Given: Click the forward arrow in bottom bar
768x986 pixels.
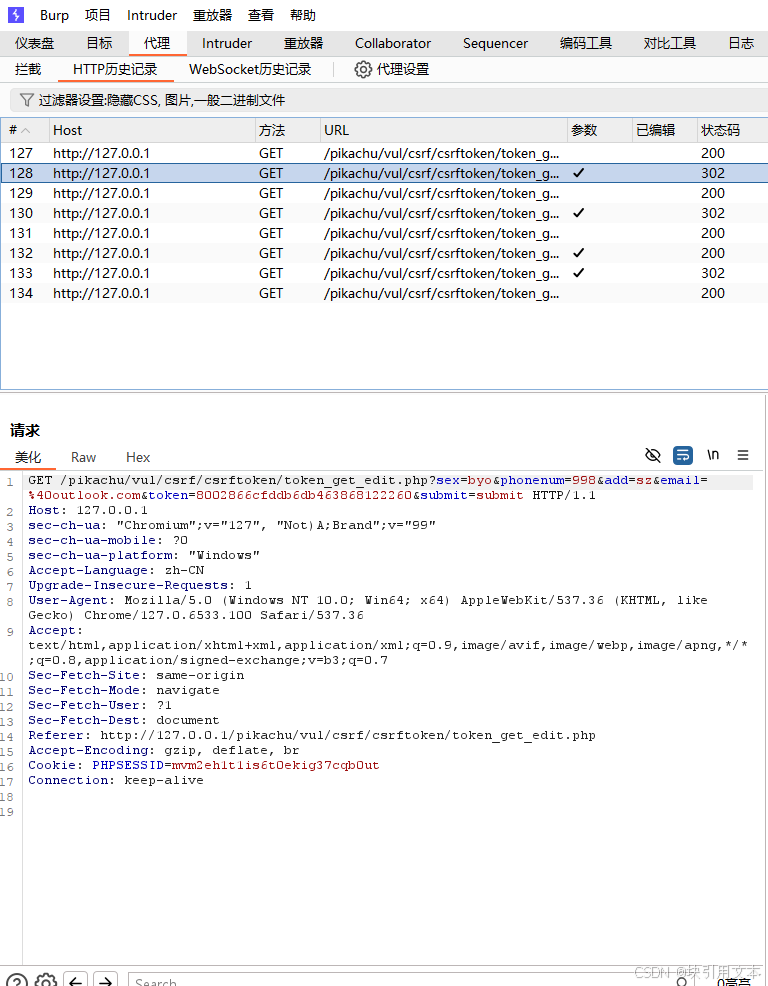Looking at the screenshot, I should [106, 980].
